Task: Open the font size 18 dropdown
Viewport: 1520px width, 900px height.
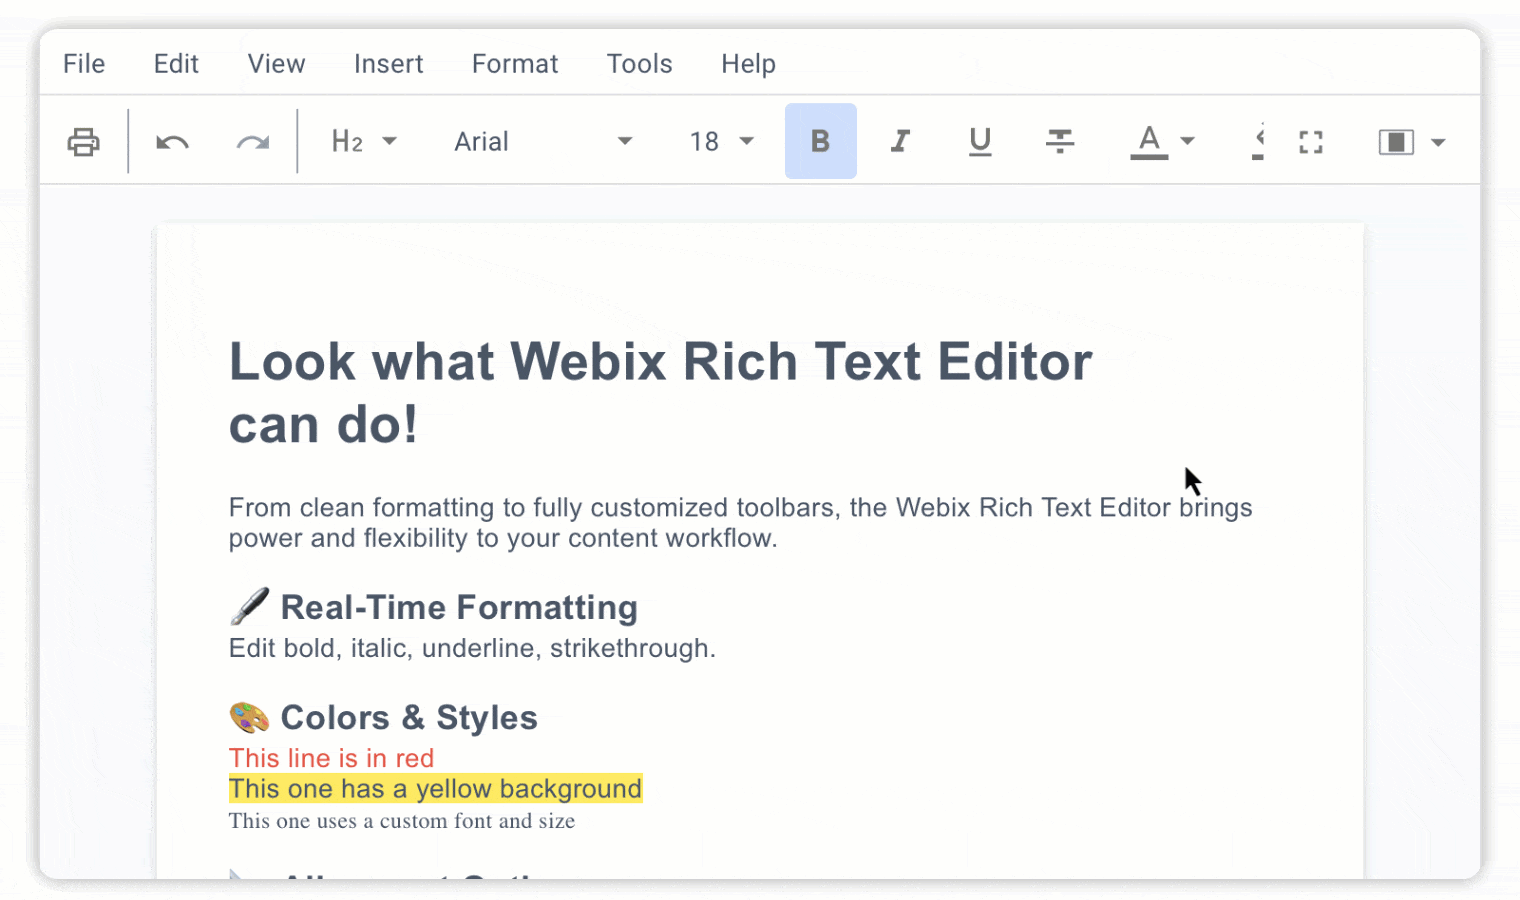Action: pos(722,141)
